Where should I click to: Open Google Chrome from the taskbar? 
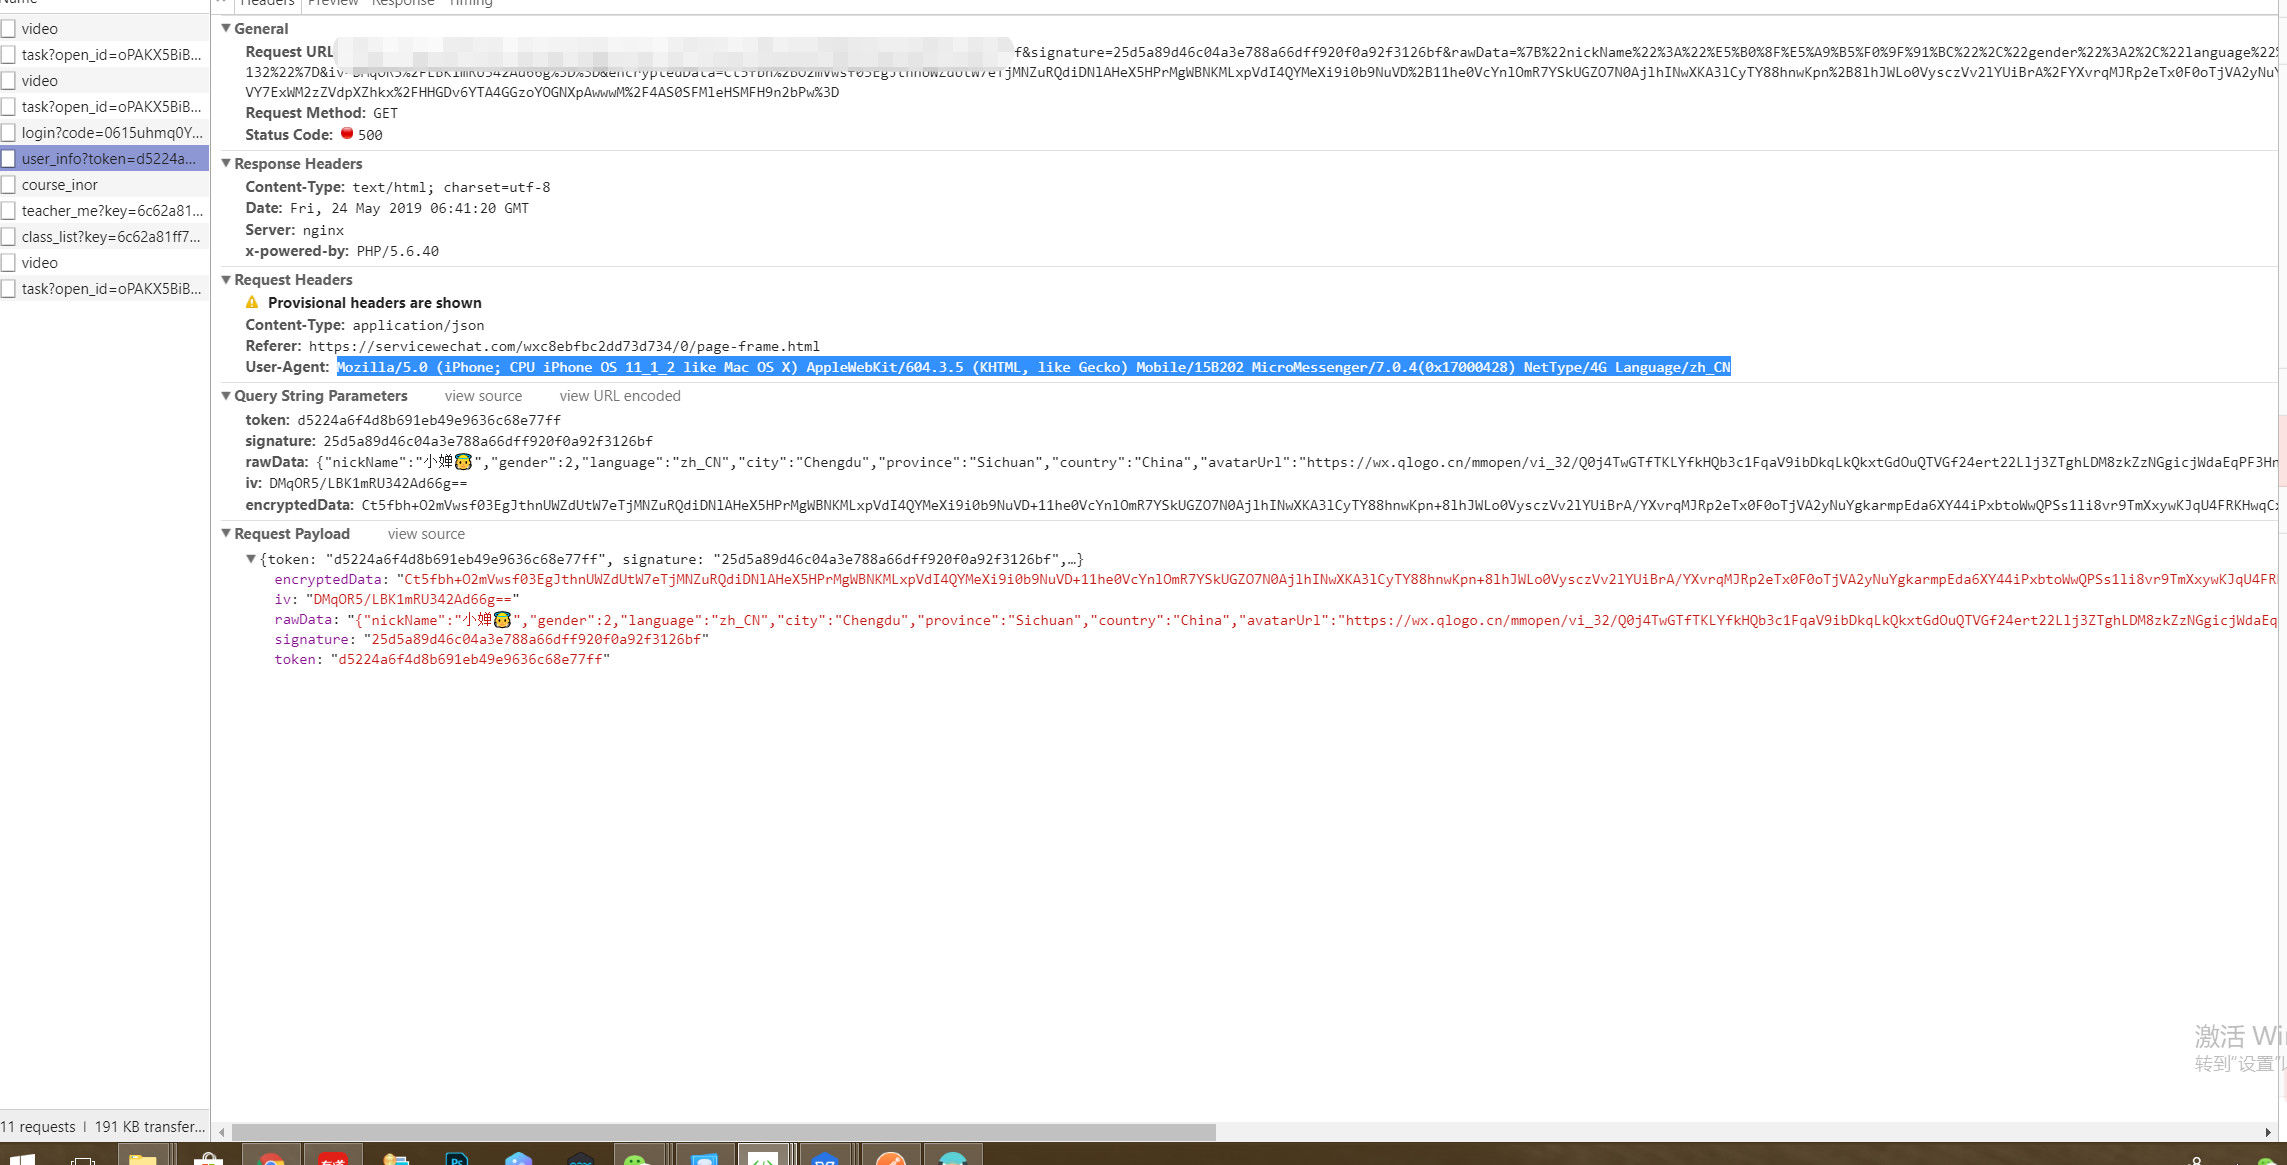271,1158
